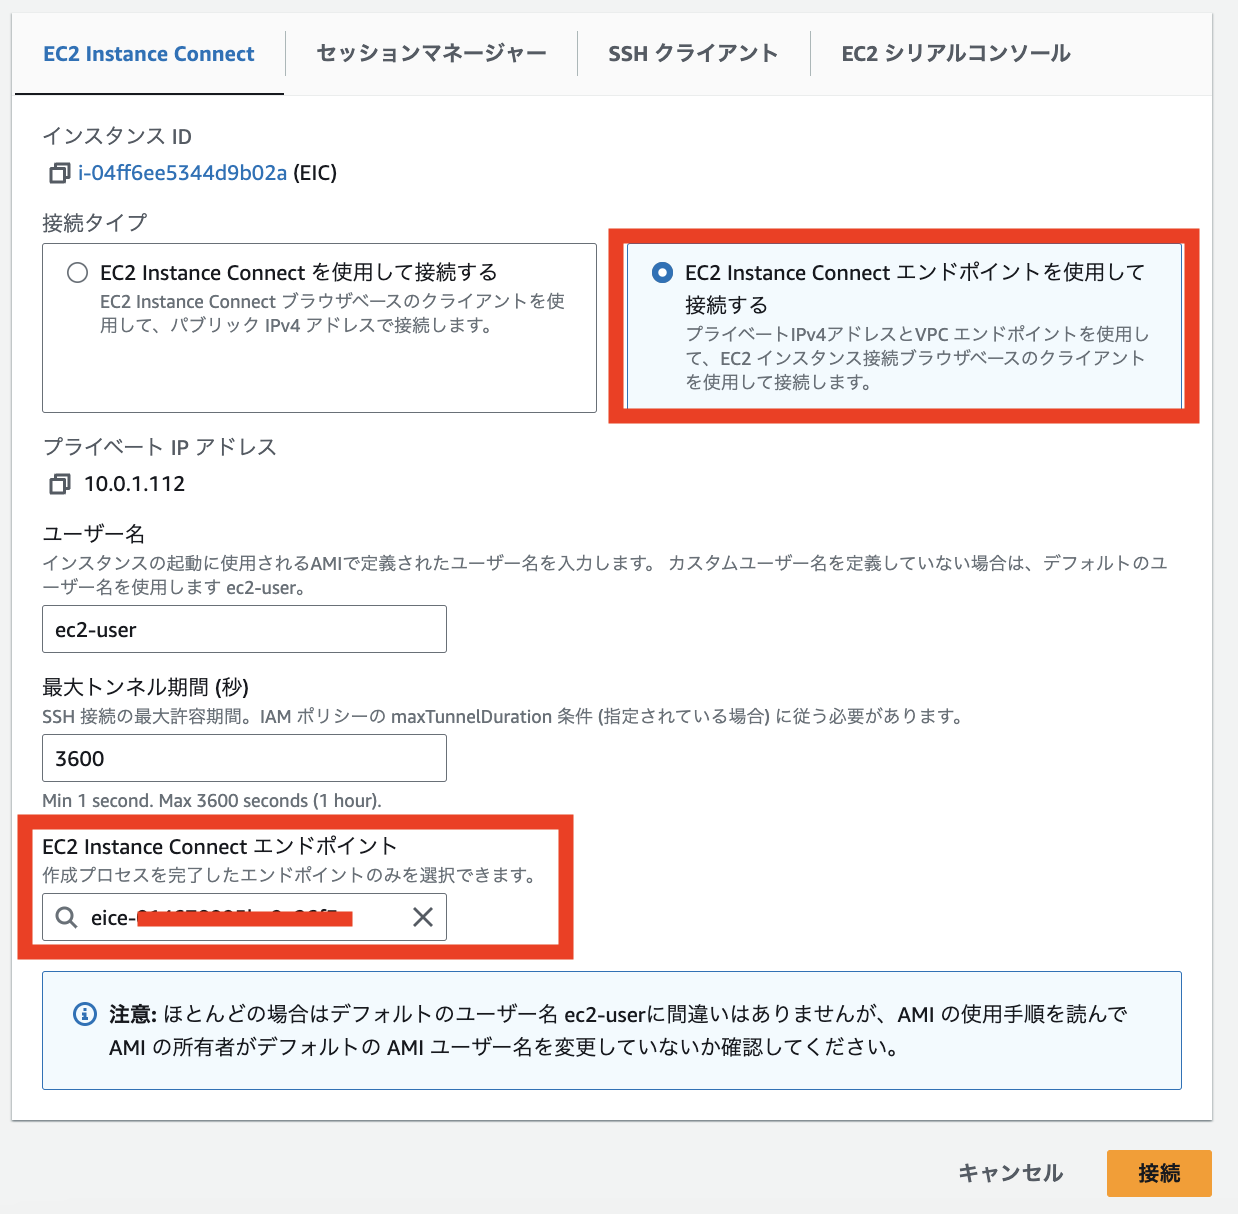Click the info icon in the 注意 notice
This screenshot has height=1214, width=1238.
click(x=84, y=1014)
